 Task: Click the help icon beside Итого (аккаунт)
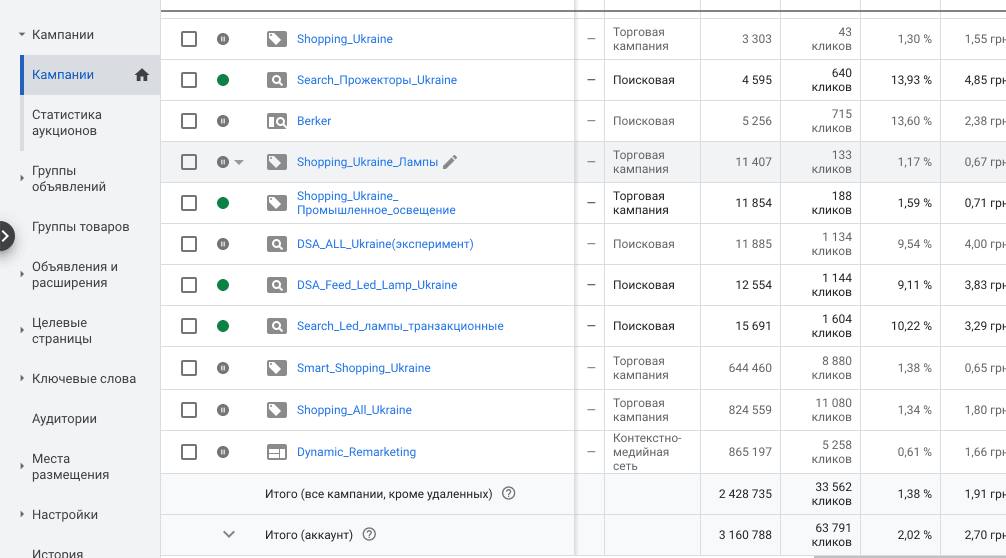tap(369, 534)
